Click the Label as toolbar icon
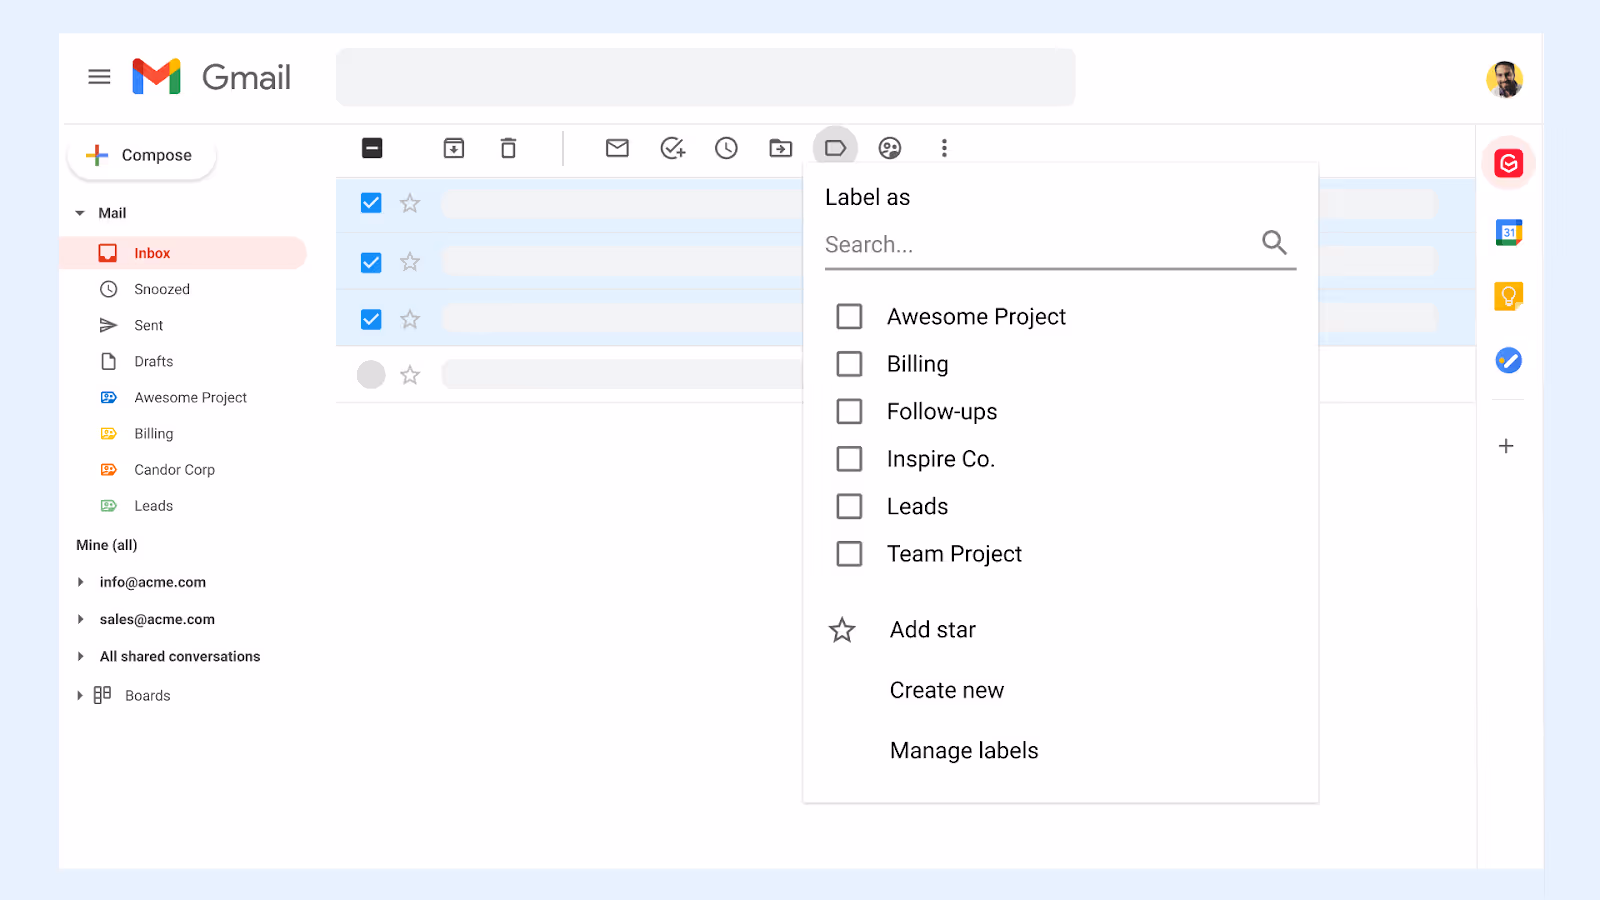The height and width of the screenshot is (900, 1600). 835,148
